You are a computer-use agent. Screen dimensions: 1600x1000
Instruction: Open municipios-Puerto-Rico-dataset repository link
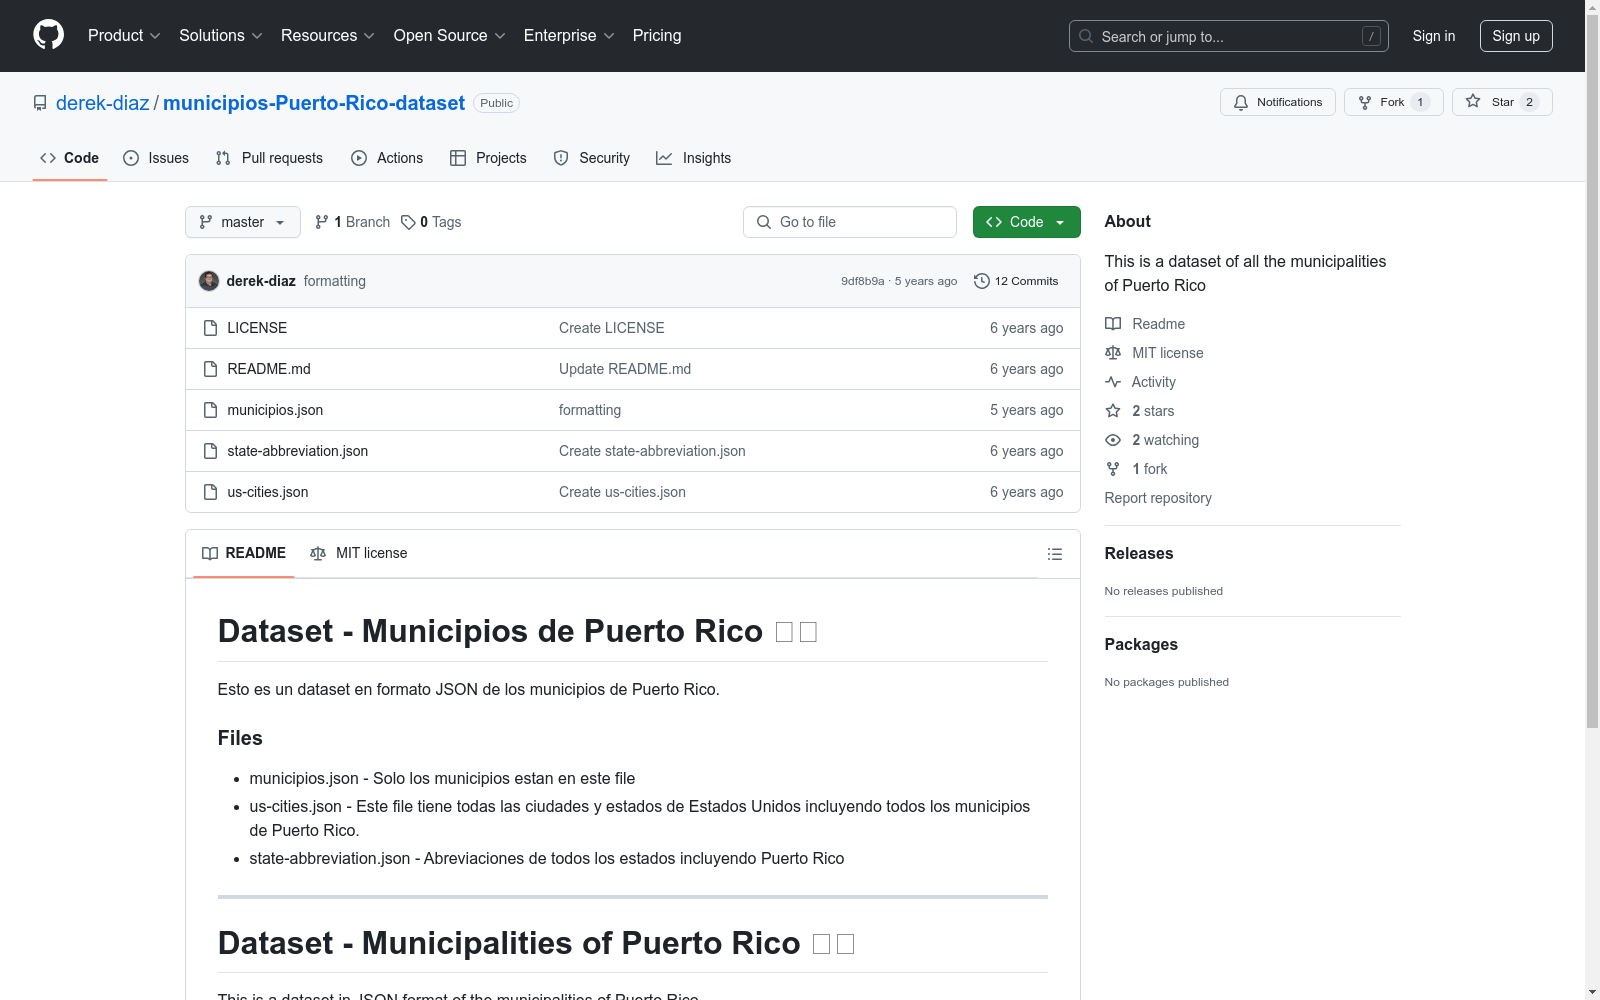(314, 103)
